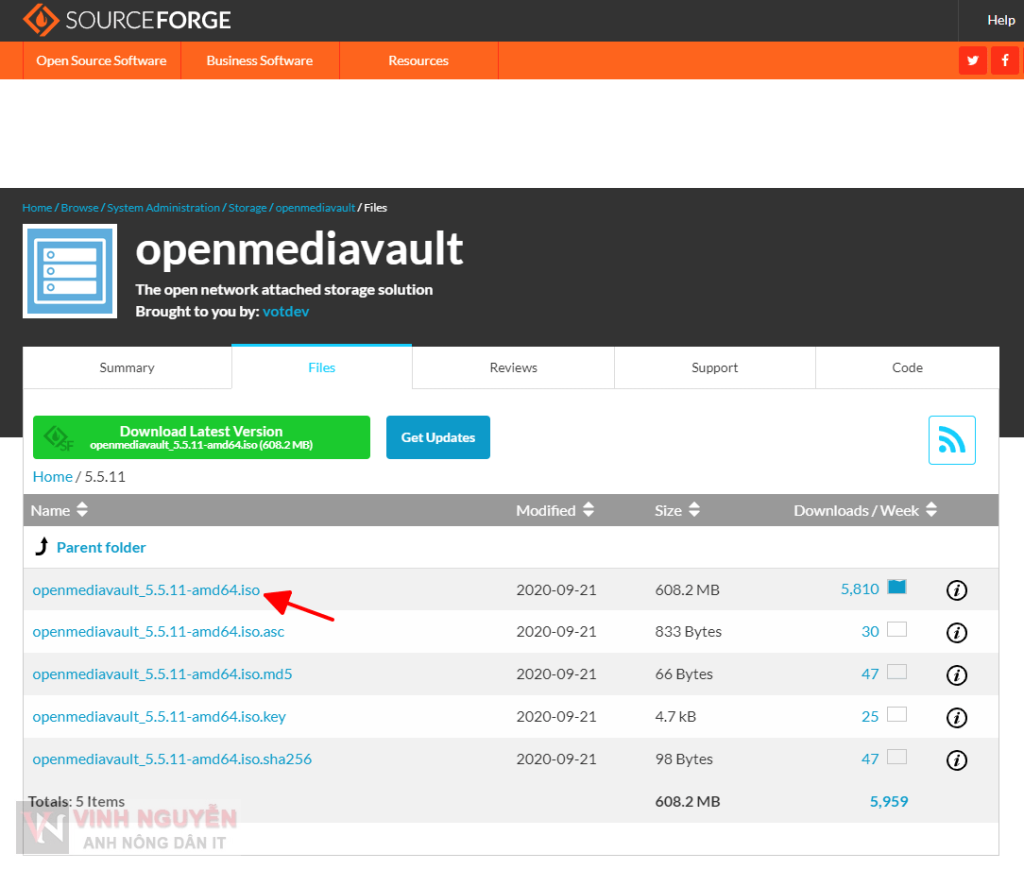View info for the .iso.key file

point(956,718)
